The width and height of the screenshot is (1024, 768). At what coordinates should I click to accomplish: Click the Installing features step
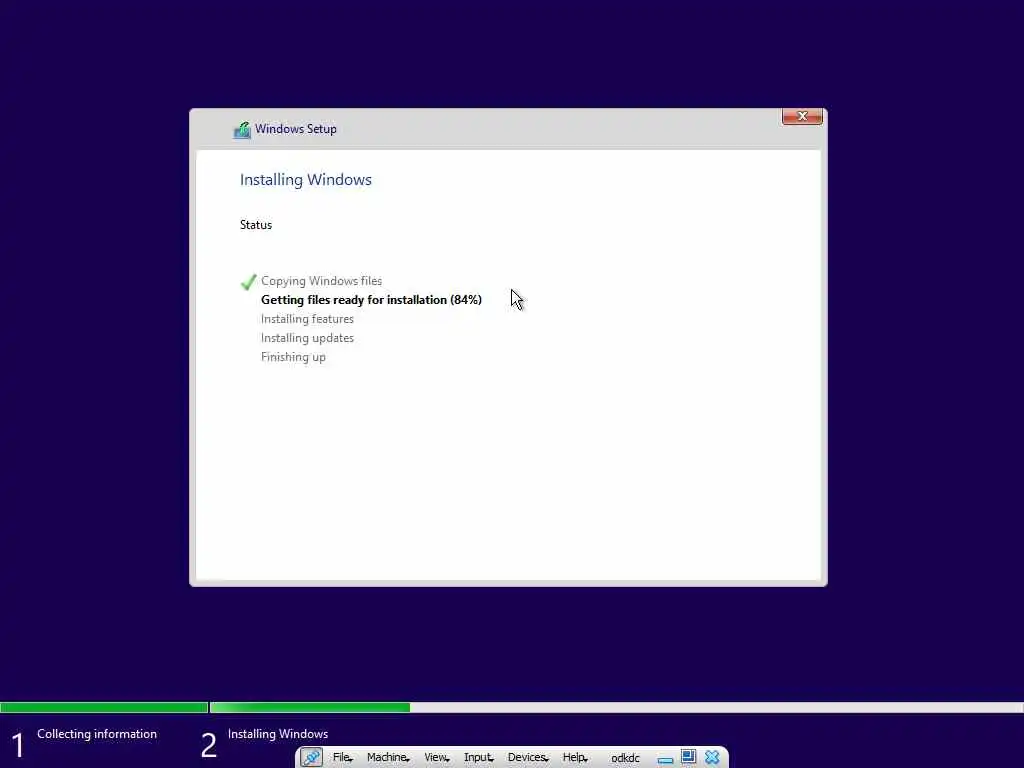(307, 319)
